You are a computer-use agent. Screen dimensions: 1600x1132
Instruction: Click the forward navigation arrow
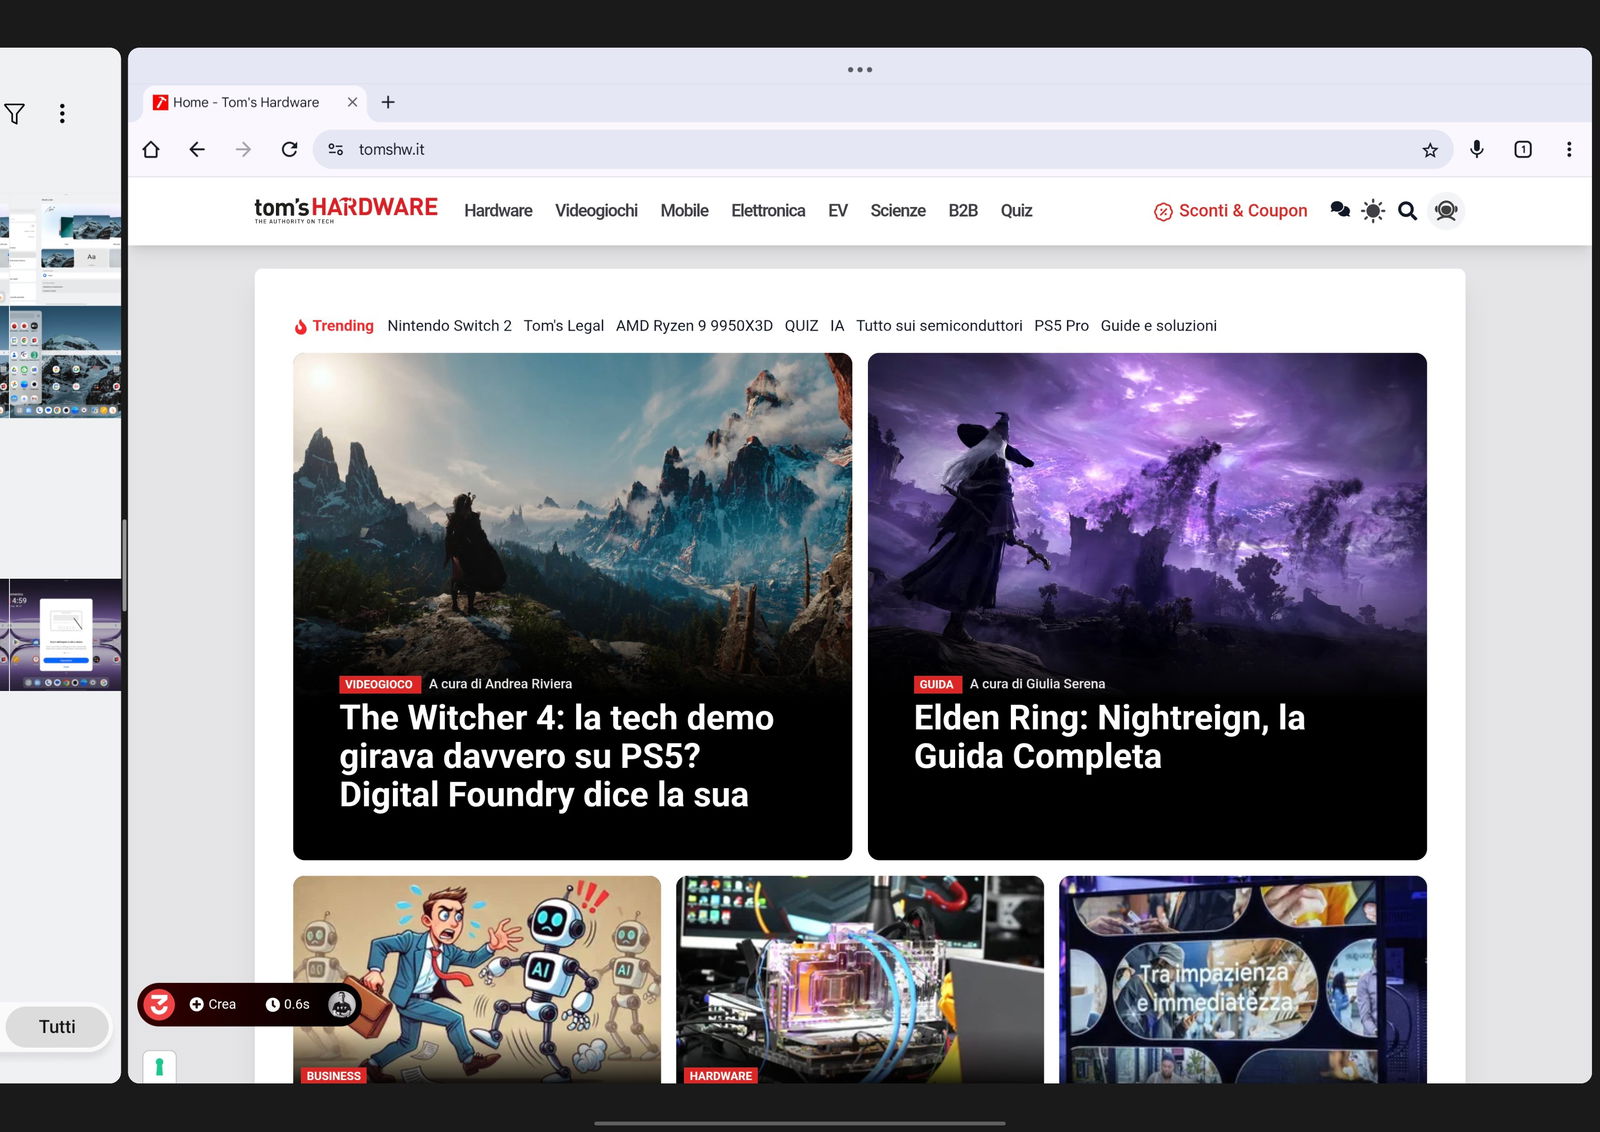(x=243, y=149)
